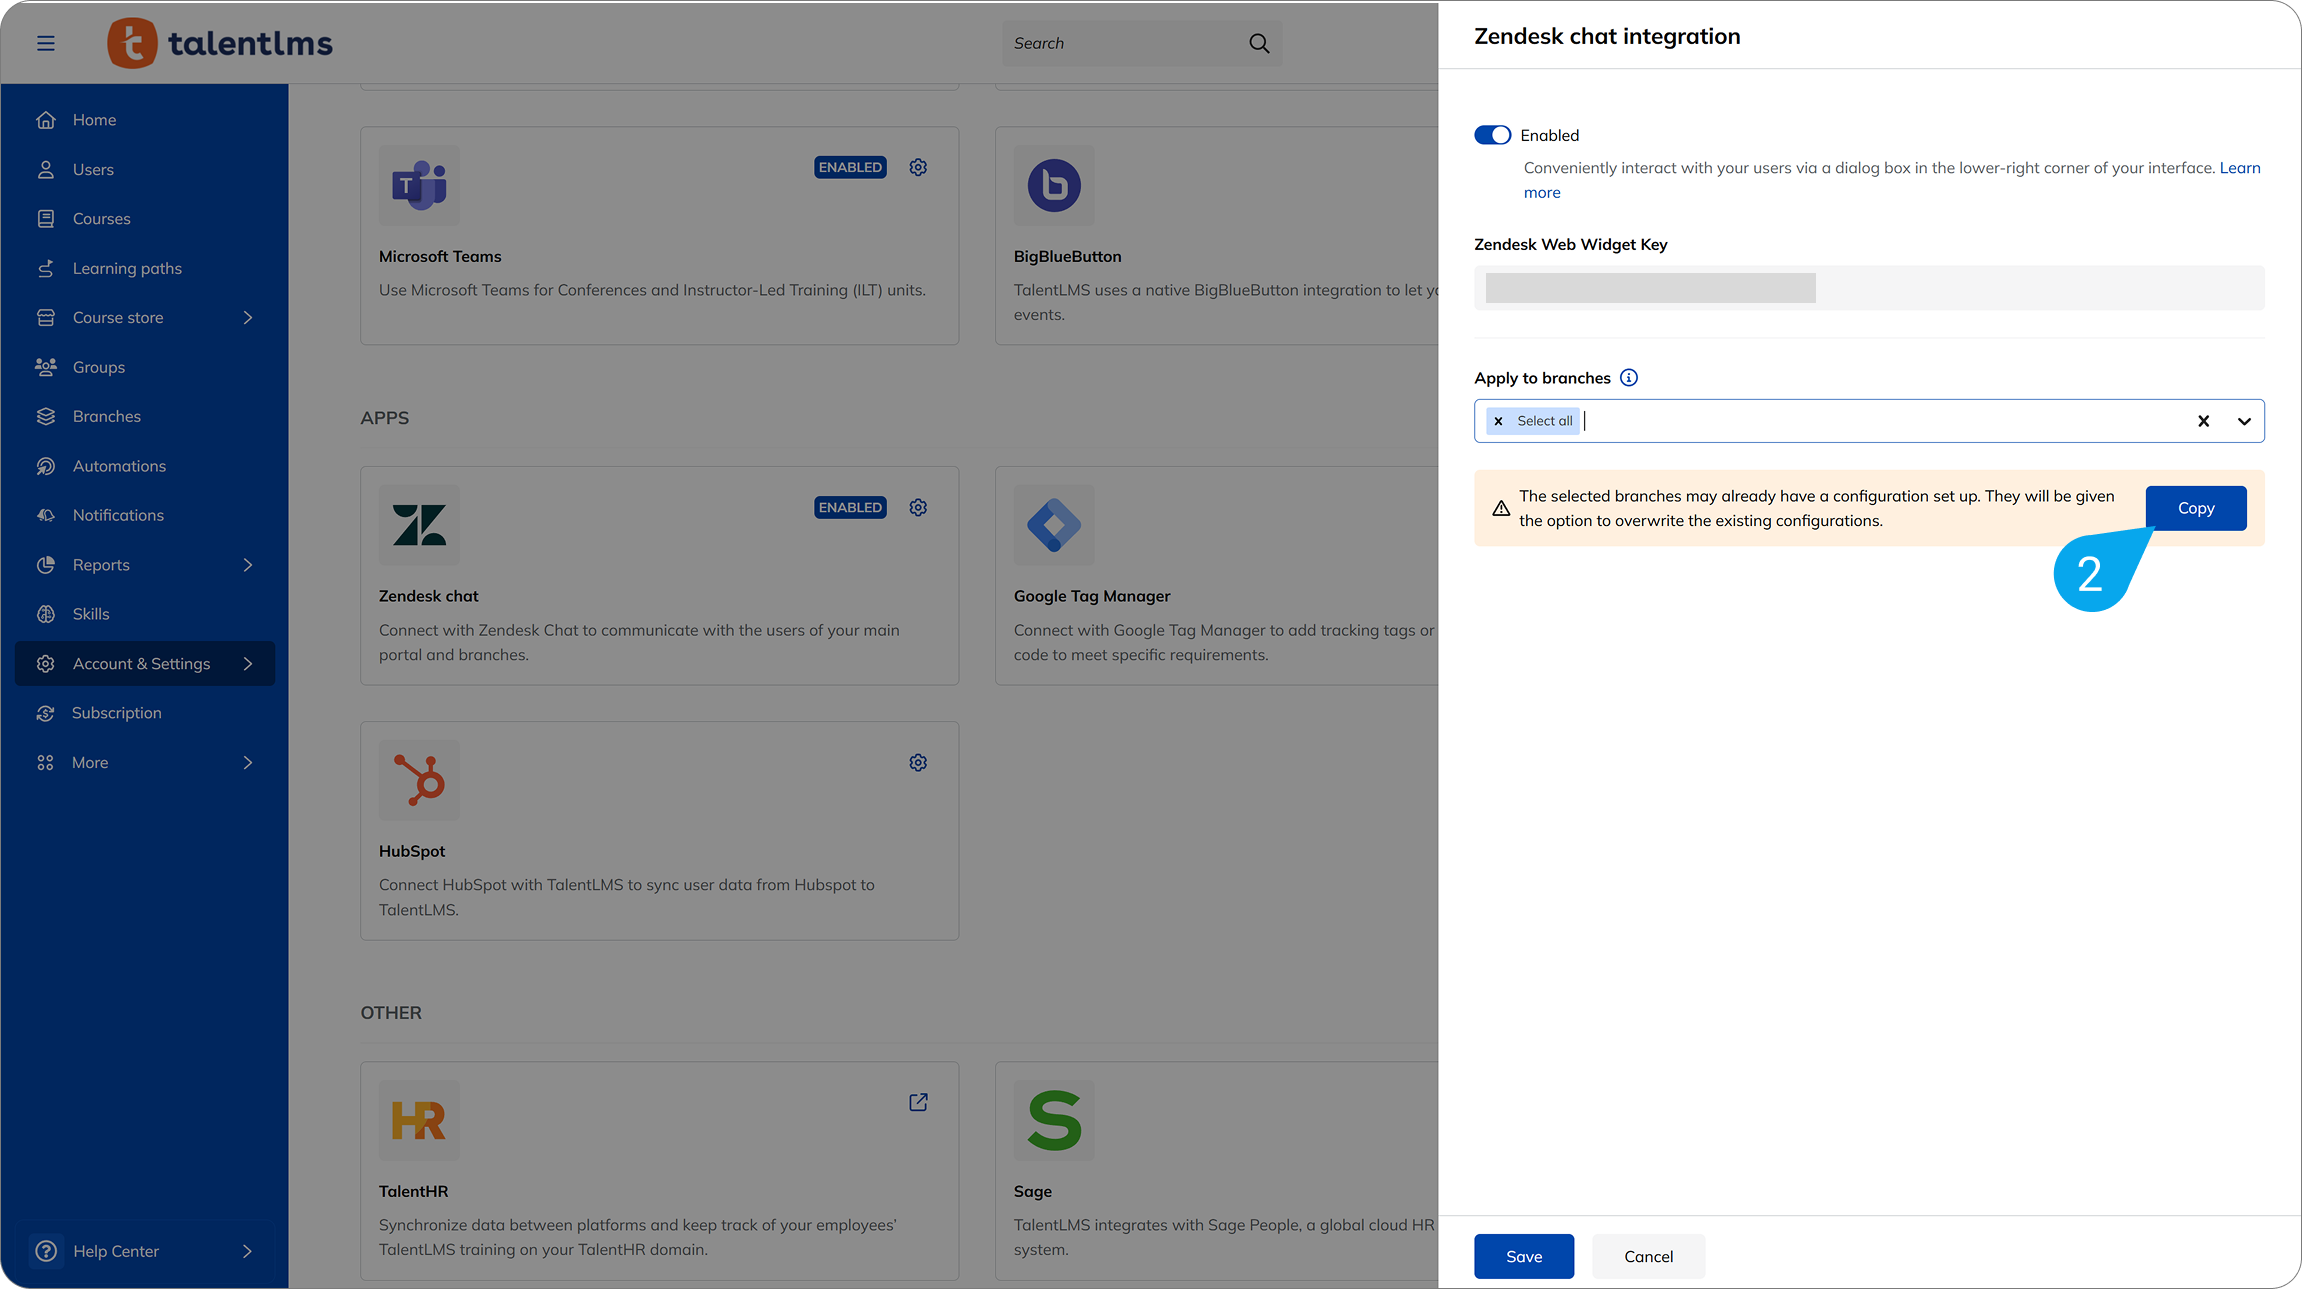Go to Learning paths
The image size is (2302, 1289).
[x=127, y=268]
